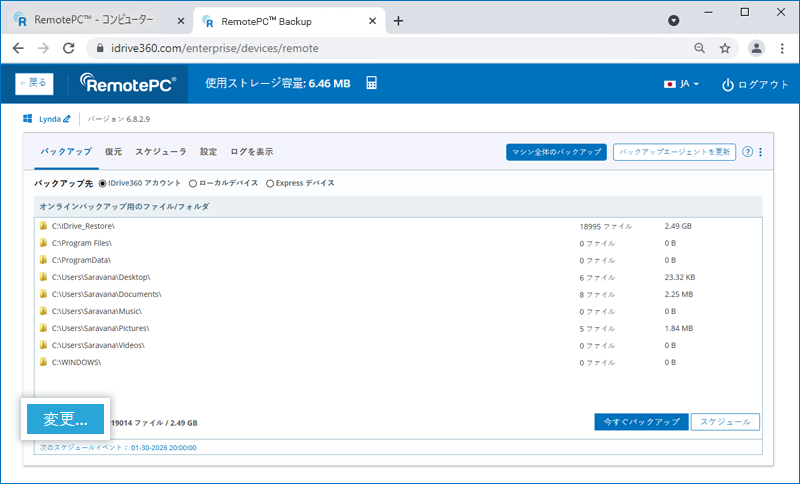
Task: Open the three-dot more options menu in panel
Action: pyautogui.click(x=761, y=152)
